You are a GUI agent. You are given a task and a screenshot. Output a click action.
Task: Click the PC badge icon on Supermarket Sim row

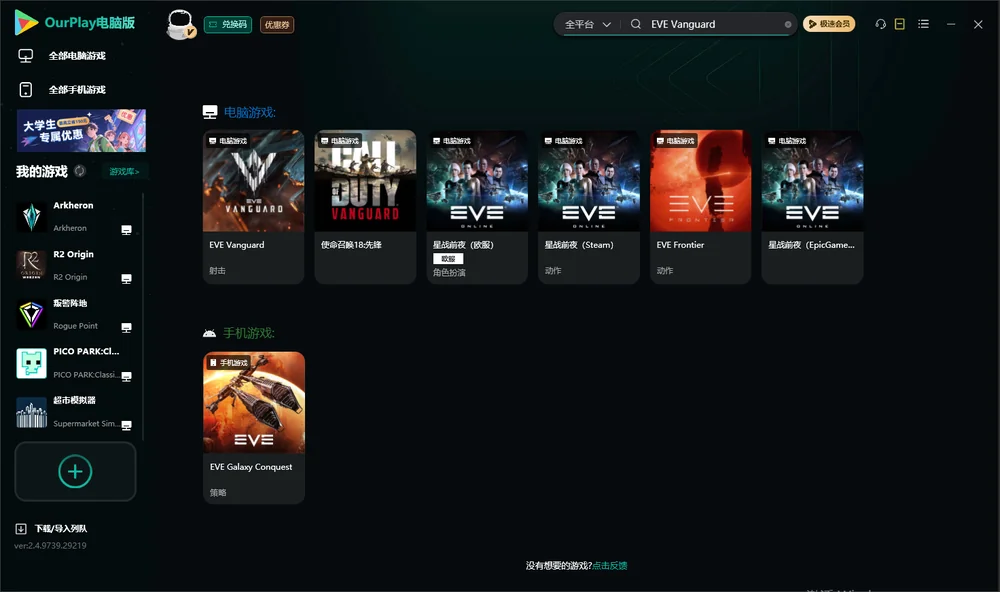click(x=126, y=426)
